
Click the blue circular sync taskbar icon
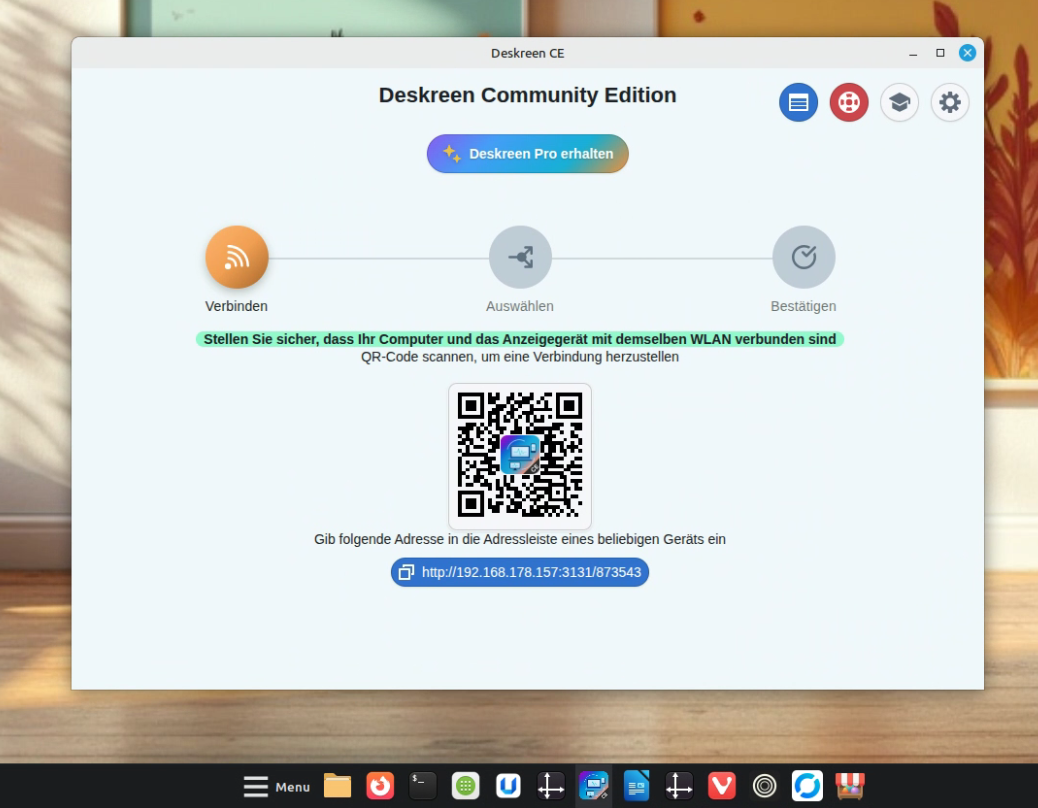coord(807,786)
